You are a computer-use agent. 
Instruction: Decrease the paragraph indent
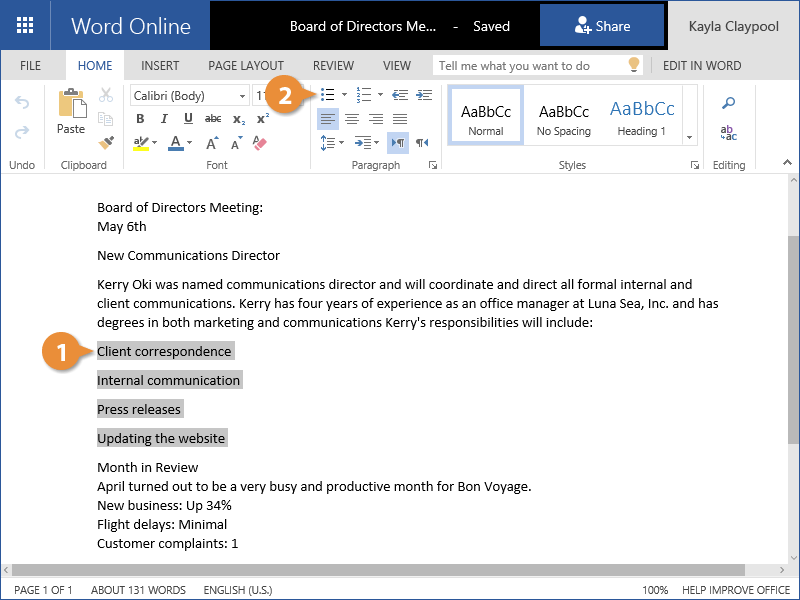click(x=400, y=95)
